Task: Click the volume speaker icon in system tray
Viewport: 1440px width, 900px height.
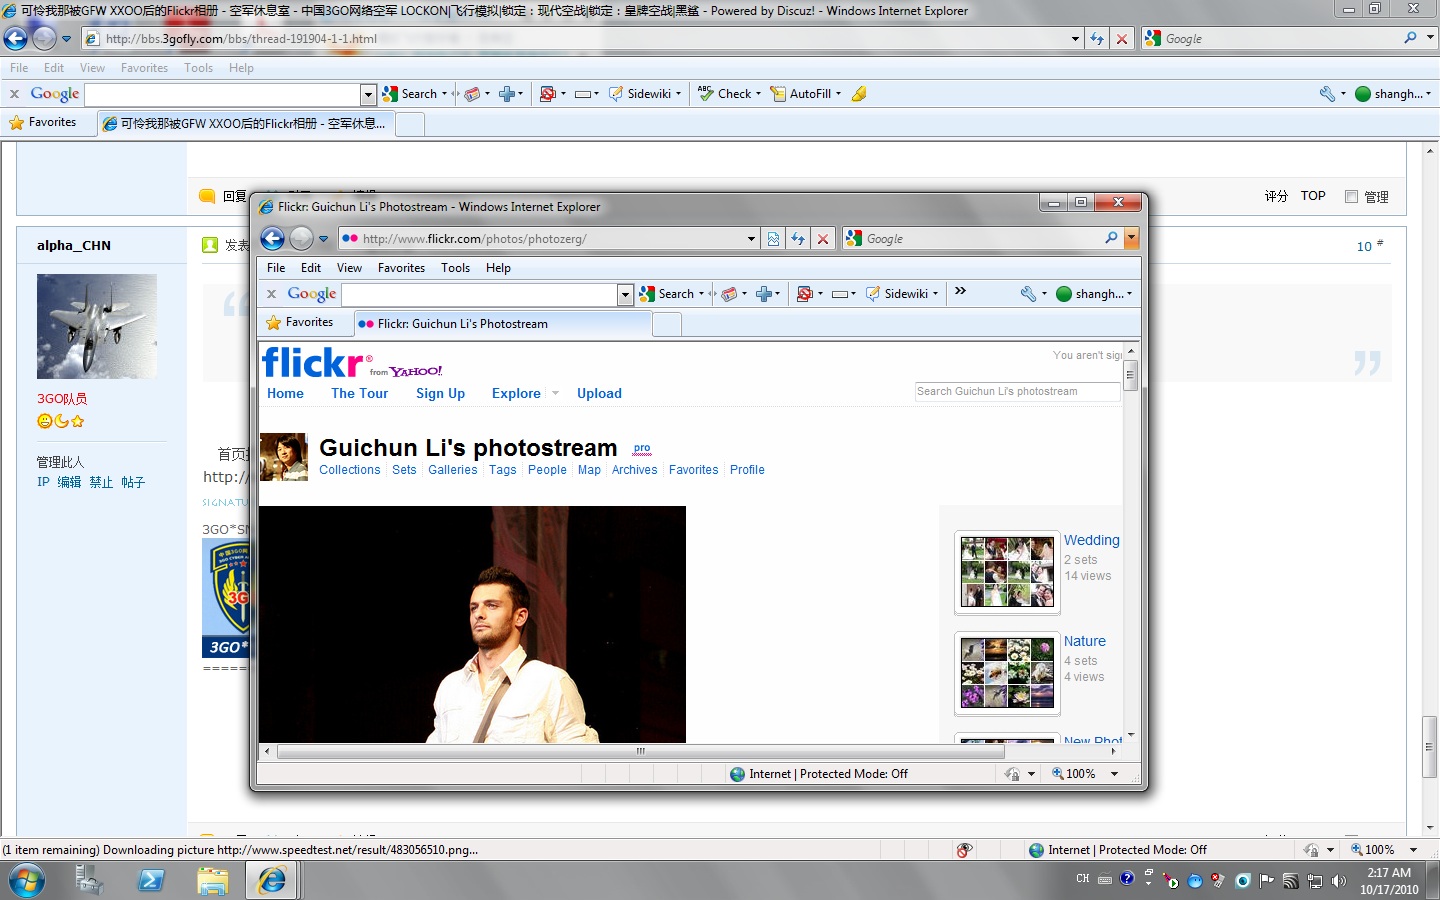Action: point(1339,881)
